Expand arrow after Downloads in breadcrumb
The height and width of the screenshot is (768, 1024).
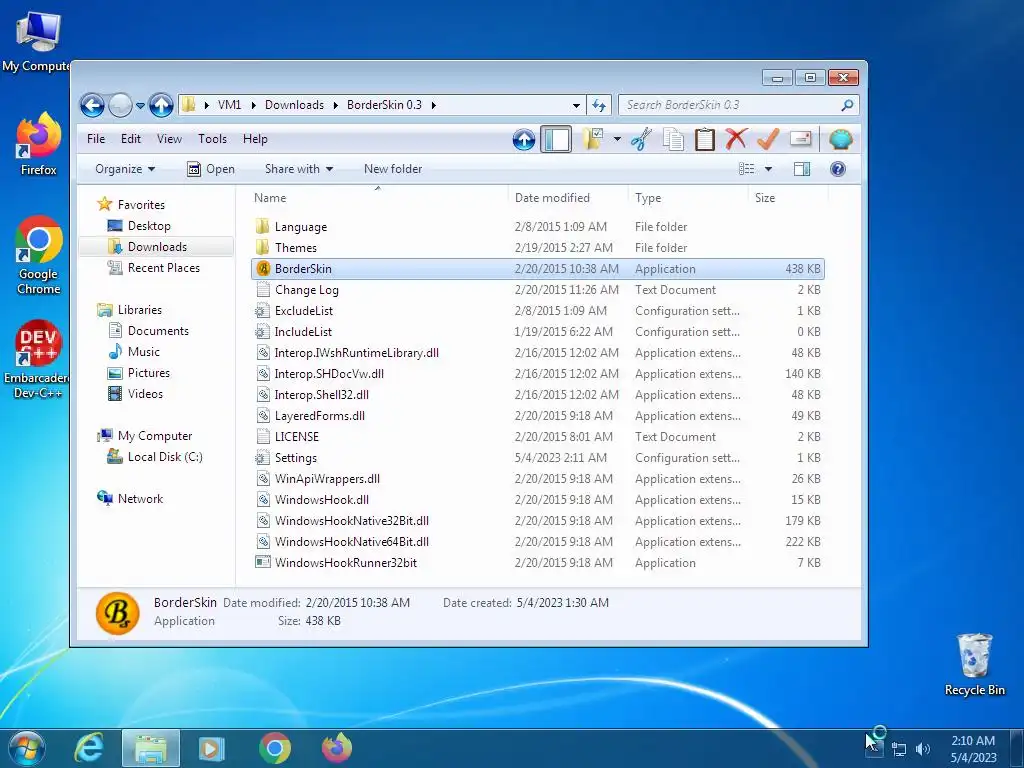(x=335, y=105)
